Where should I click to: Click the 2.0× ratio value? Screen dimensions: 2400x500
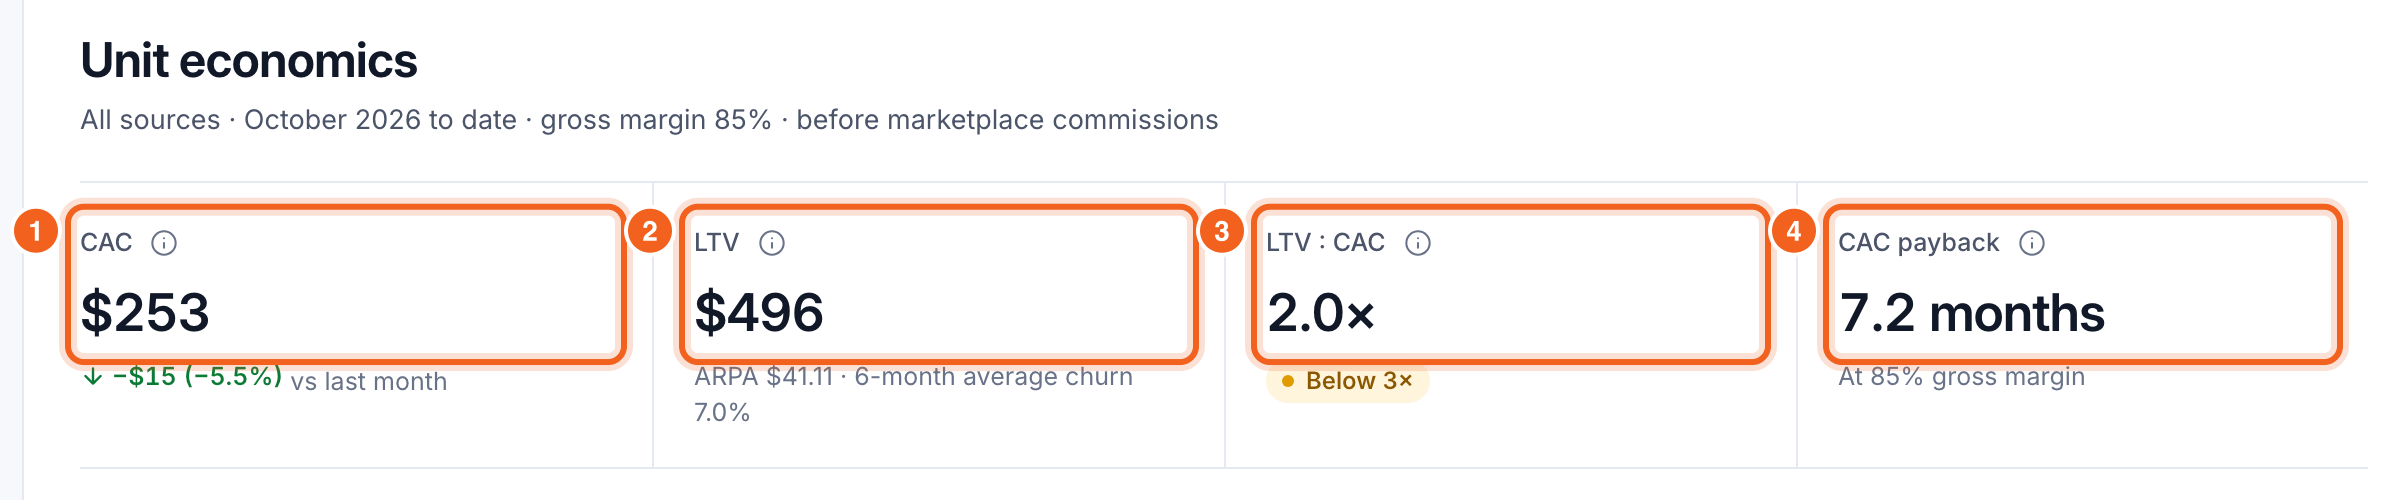(1321, 313)
